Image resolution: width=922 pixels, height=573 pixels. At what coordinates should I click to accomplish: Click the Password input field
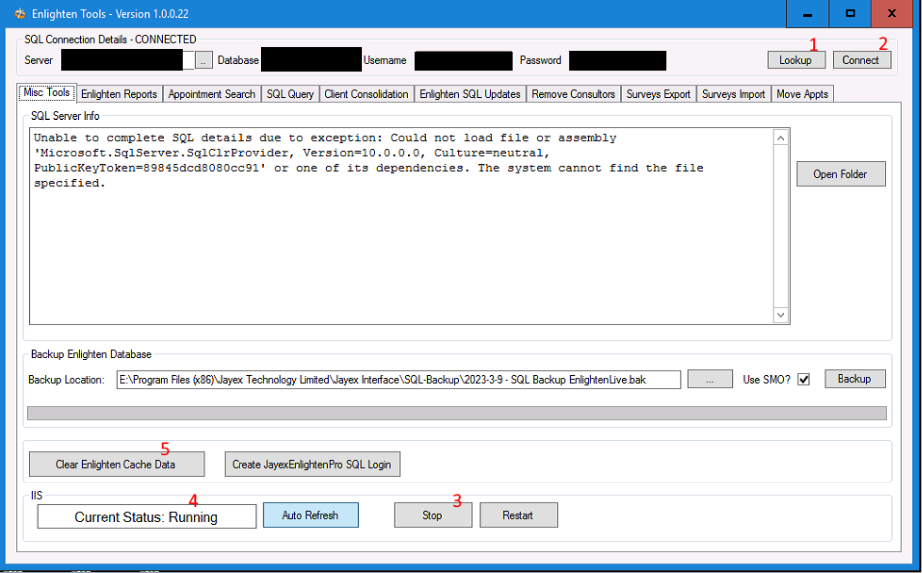(617, 61)
